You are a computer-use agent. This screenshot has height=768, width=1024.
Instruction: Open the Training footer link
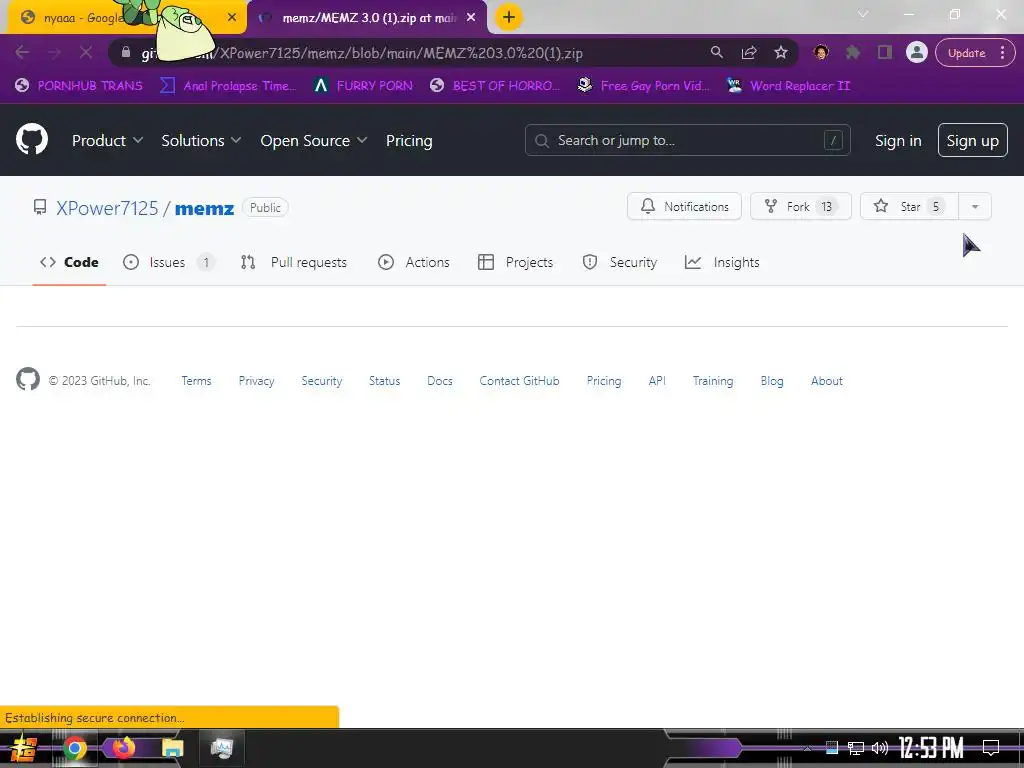point(712,381)
